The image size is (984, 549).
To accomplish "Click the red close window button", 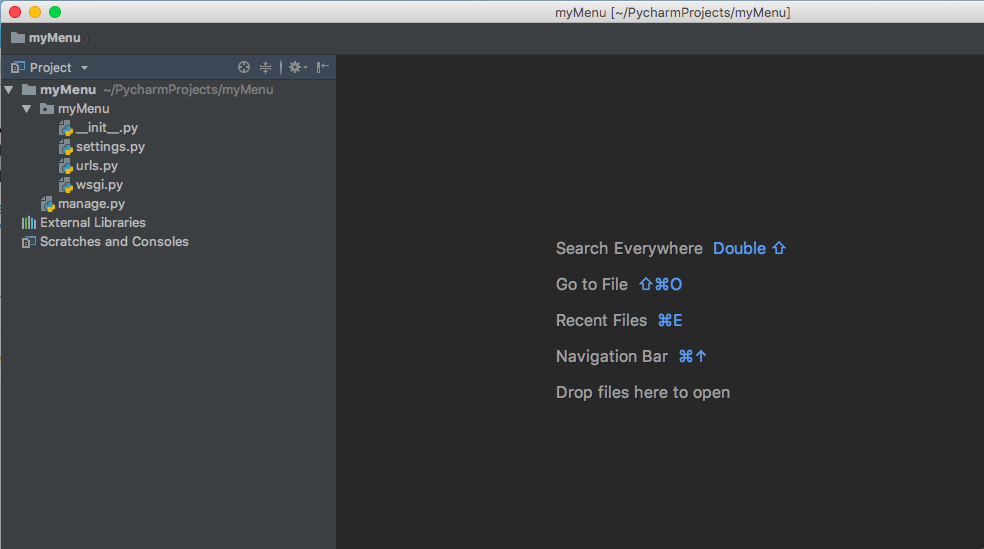I will [x=15, y=12].
